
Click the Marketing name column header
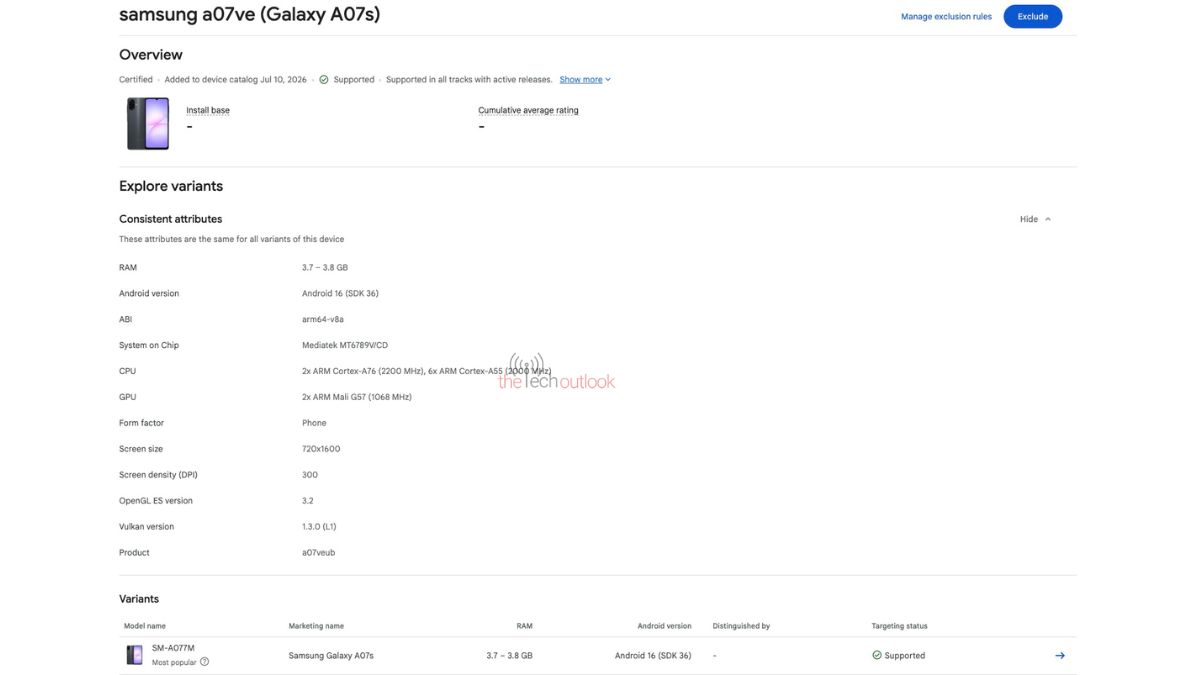click(316, 626)
